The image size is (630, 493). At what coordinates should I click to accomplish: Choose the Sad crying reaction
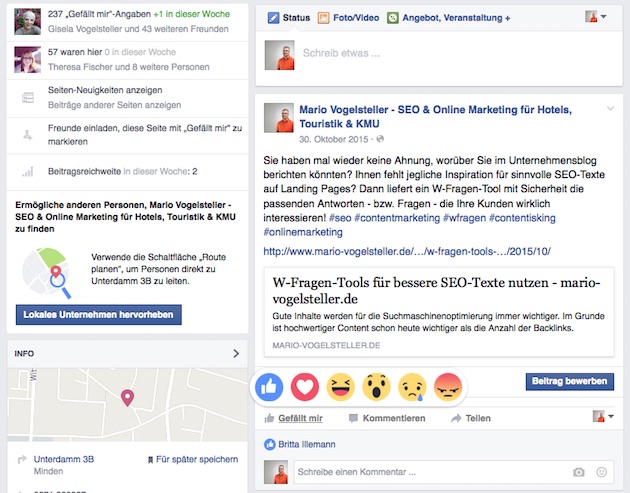[412, 387]
